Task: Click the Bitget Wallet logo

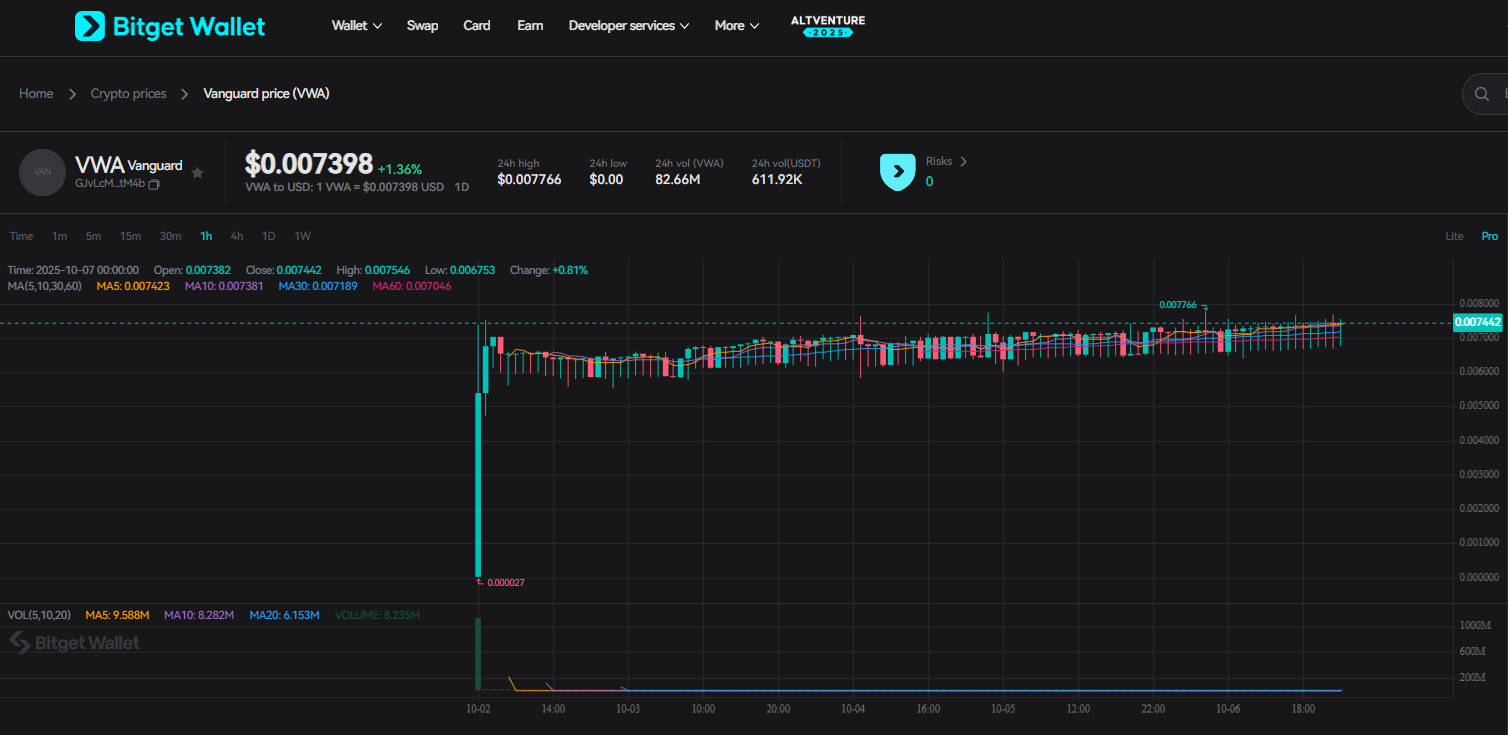Action: (x=170, y=26)
